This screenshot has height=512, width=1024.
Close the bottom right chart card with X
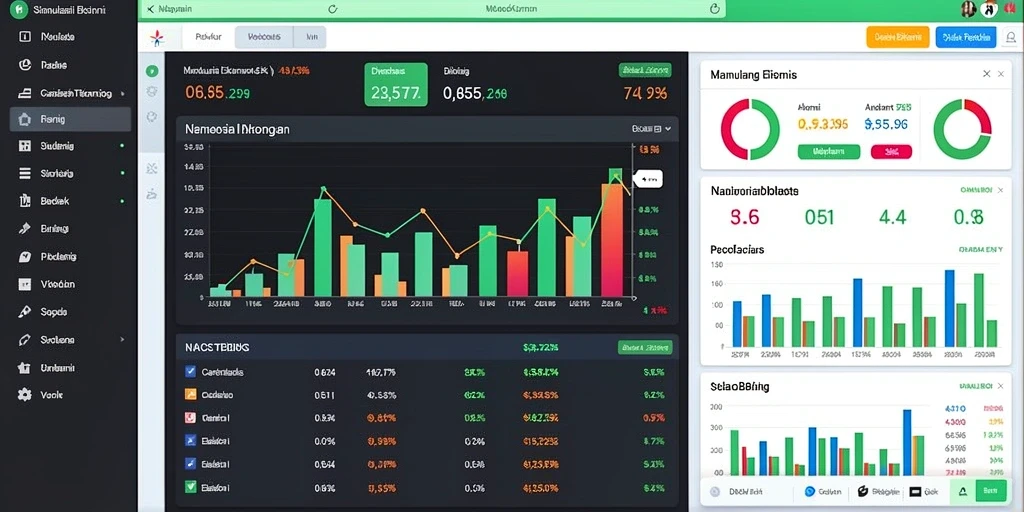pyautogui.click(x=1000, y=386)
